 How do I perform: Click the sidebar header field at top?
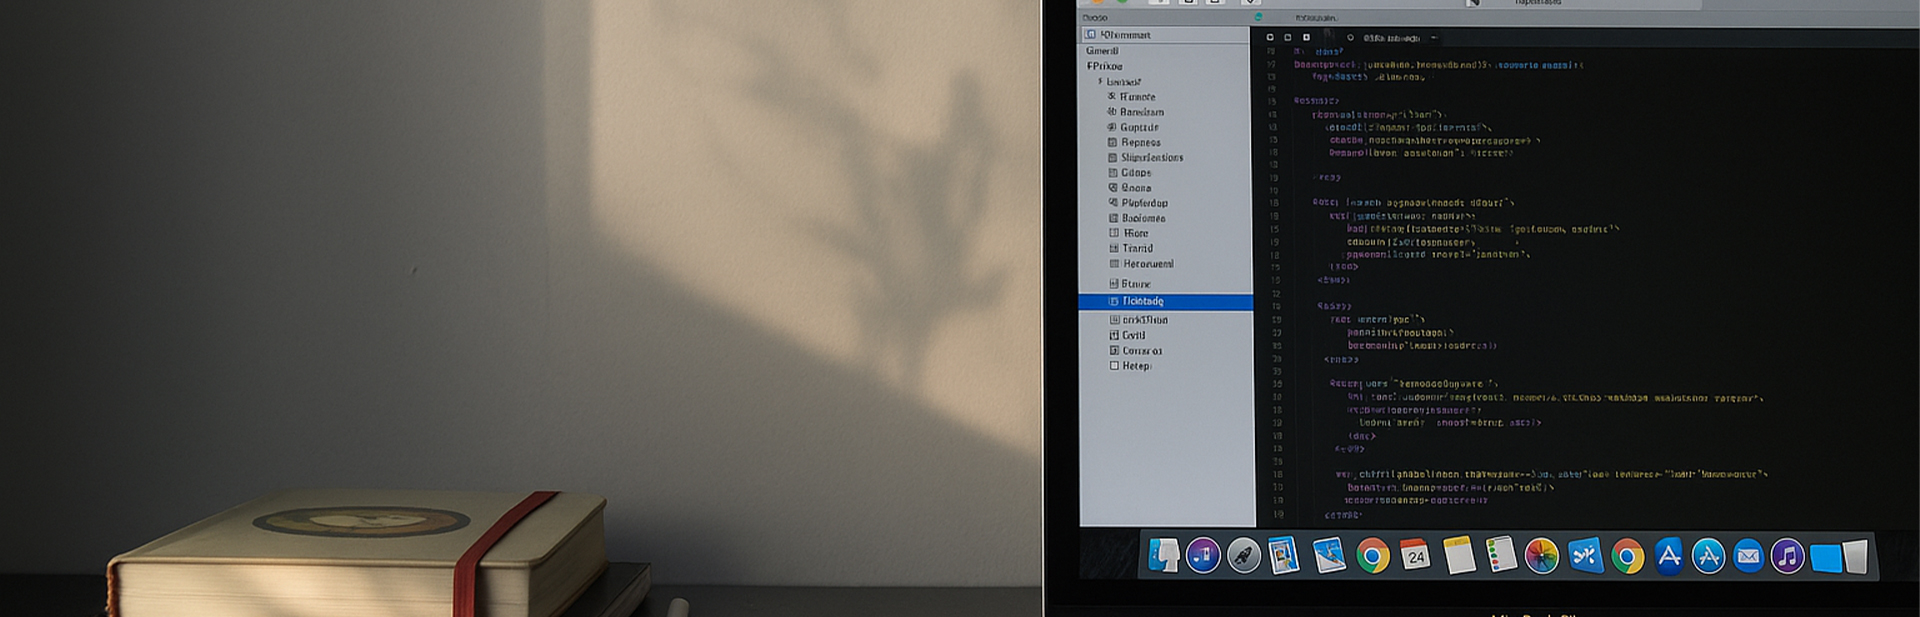[1165, 35]
